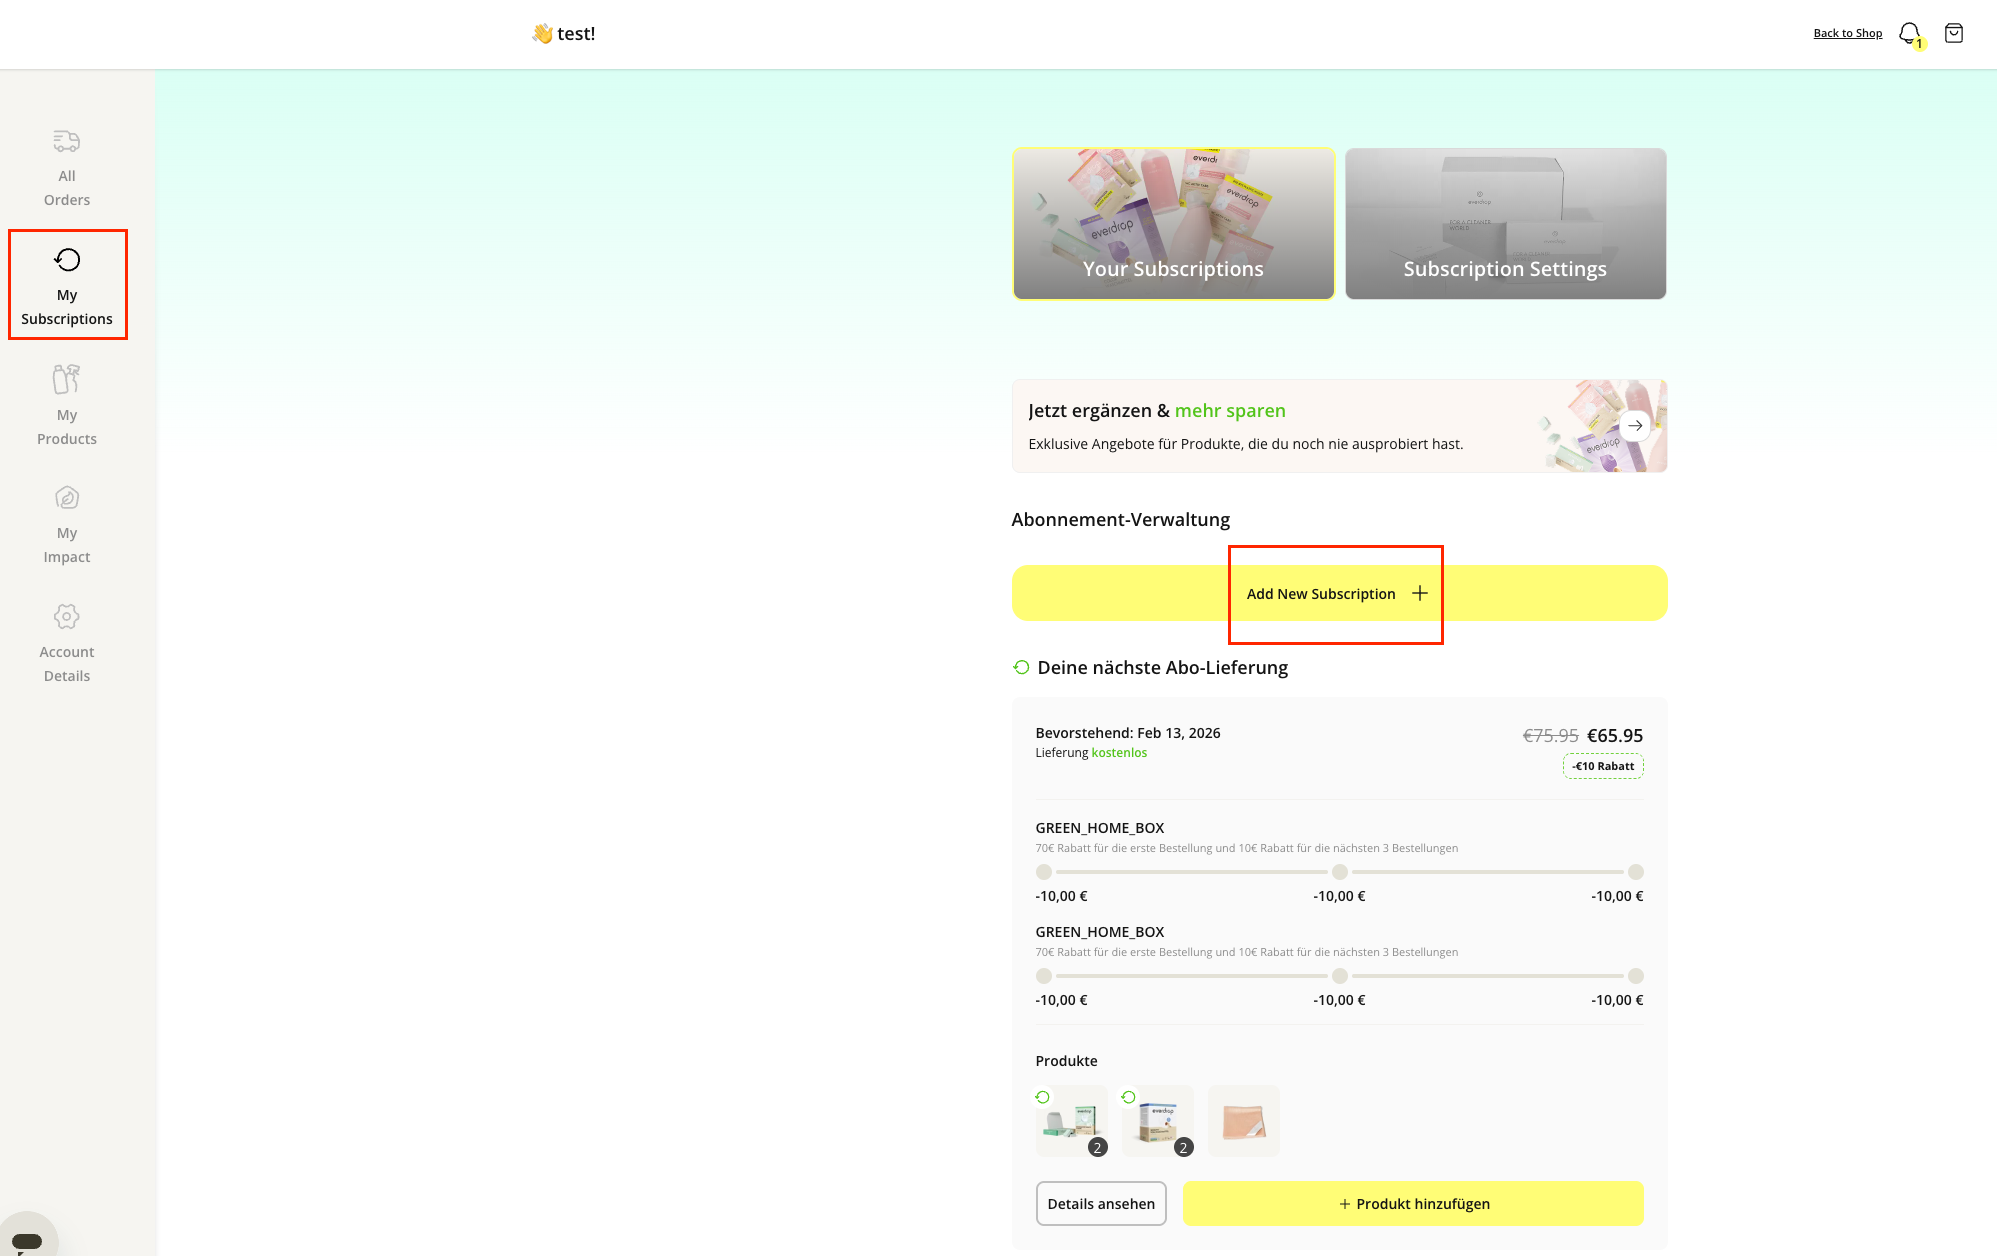Viewport: 1997px width, 1256px height.
Task: Select My Subscriptions refresh icon
Action: (67, 260)
